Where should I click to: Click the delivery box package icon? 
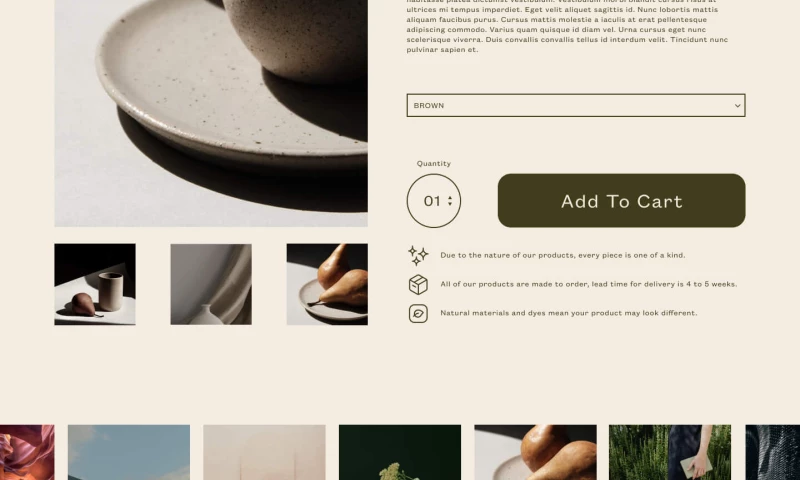418,284
